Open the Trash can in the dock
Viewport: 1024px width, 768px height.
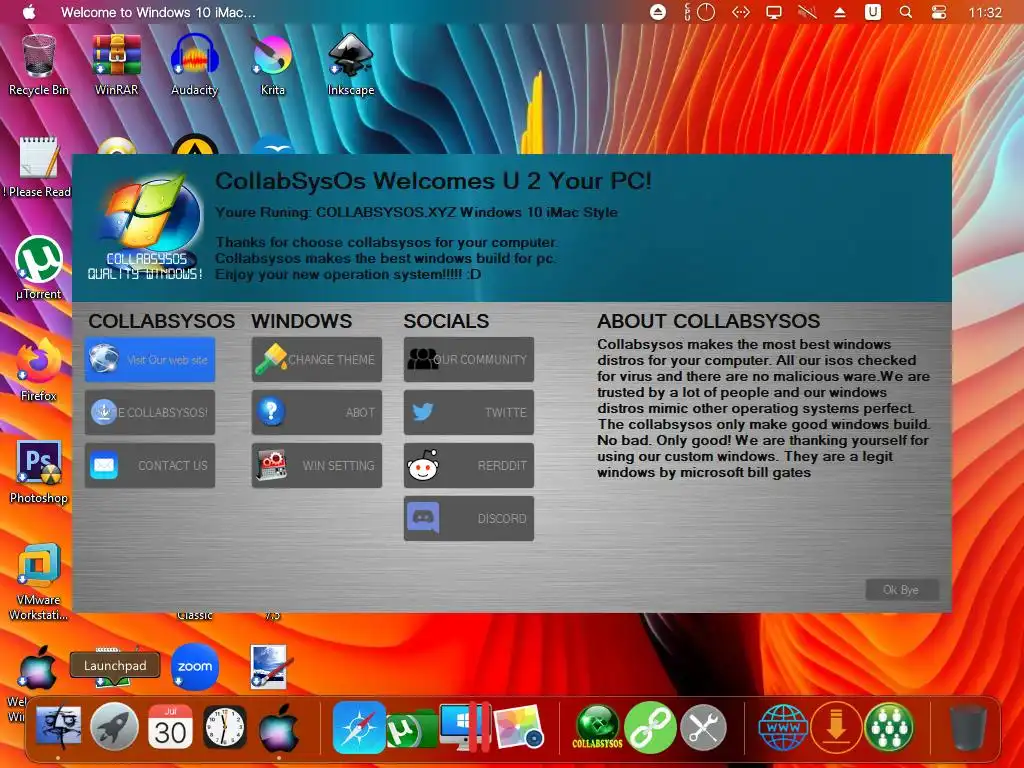[x=968, y=727]
